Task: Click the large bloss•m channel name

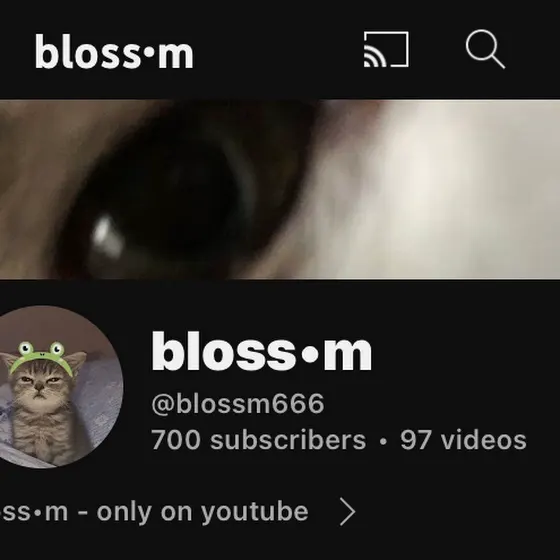Action: [x=262, y=352]
